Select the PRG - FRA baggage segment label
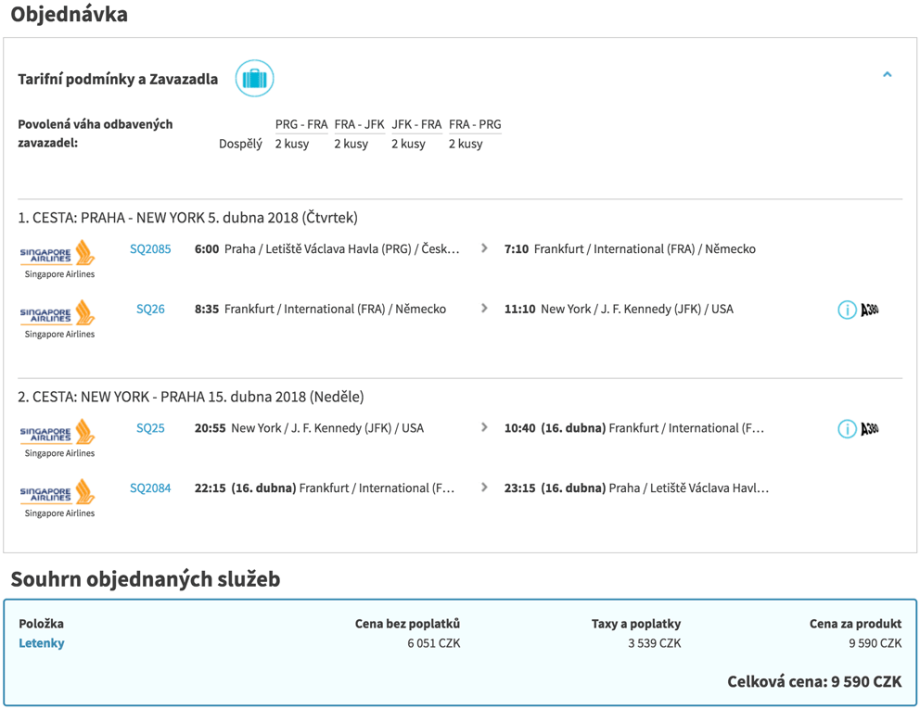The height and width of the screenshot is (709, 920). pos(301,125)
